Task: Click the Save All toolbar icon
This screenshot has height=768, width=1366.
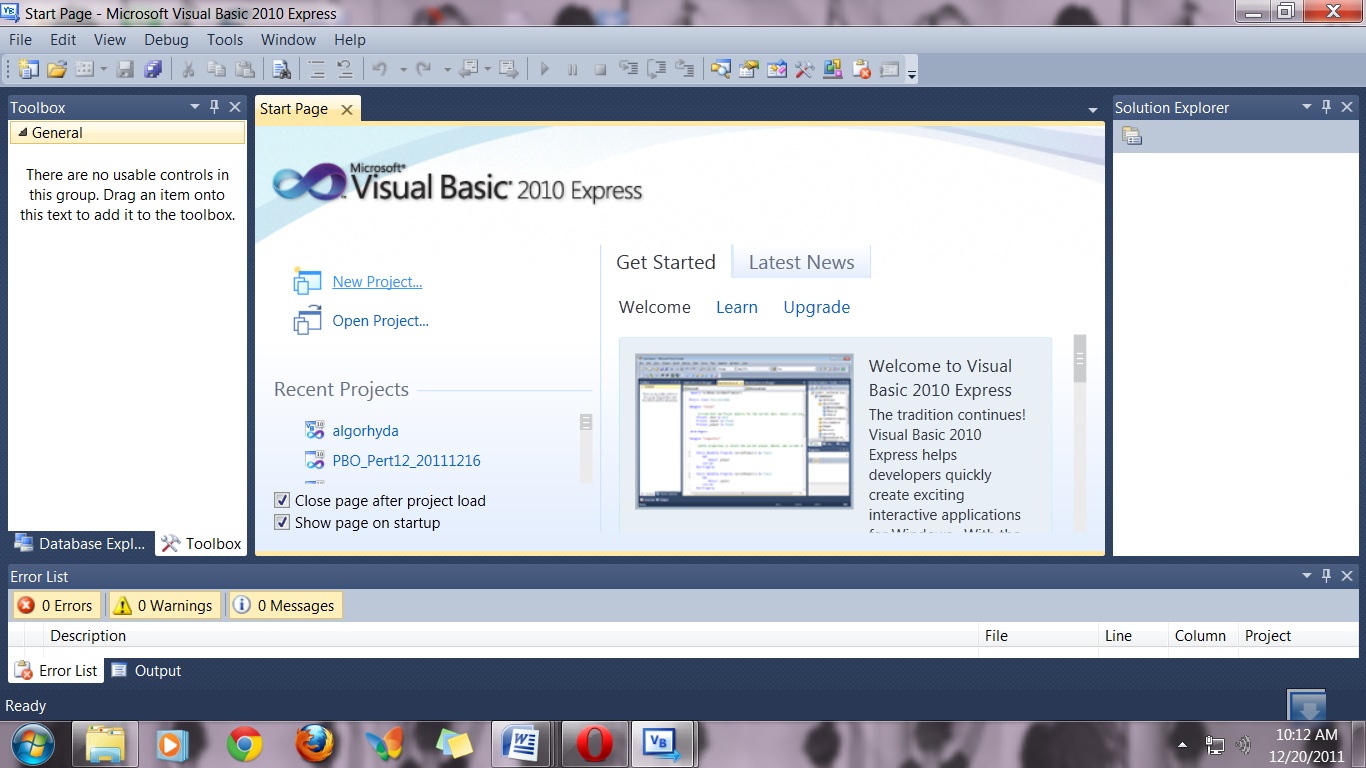Action: click(153, 69)
